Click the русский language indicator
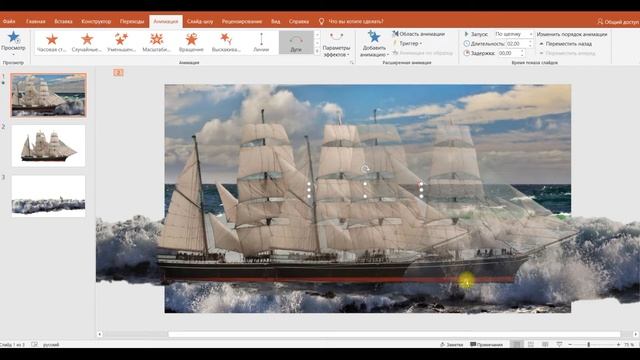 (x=51, y=344)
